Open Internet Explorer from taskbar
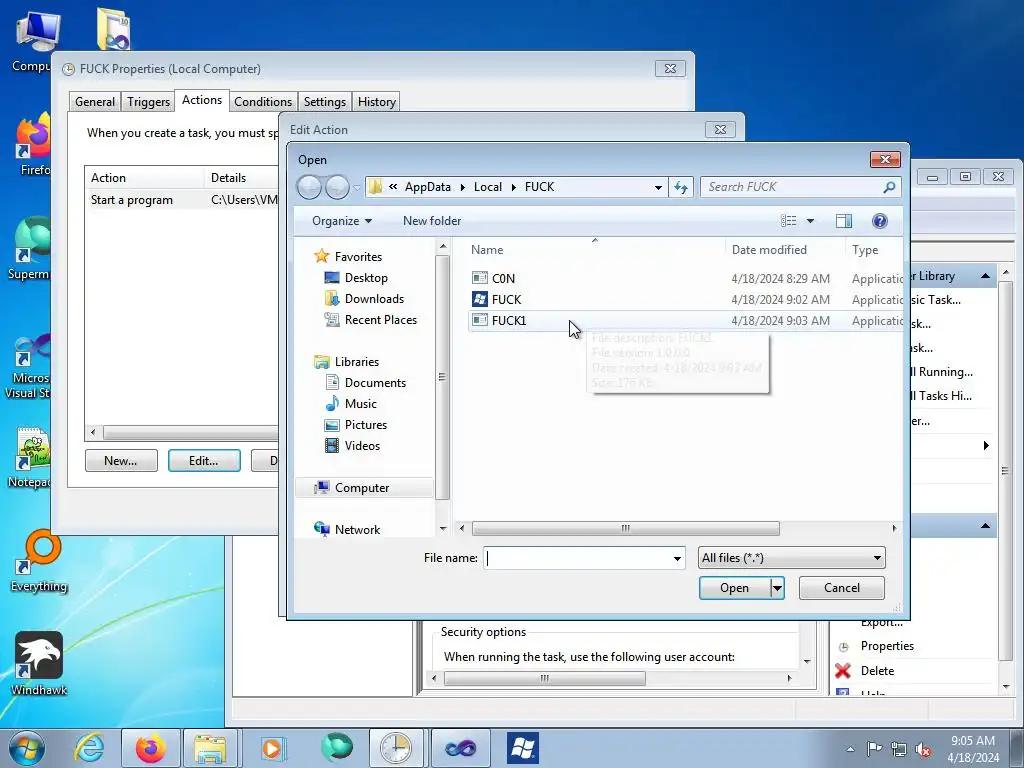This screenshot has width=1024, height=768. (89, 748)
